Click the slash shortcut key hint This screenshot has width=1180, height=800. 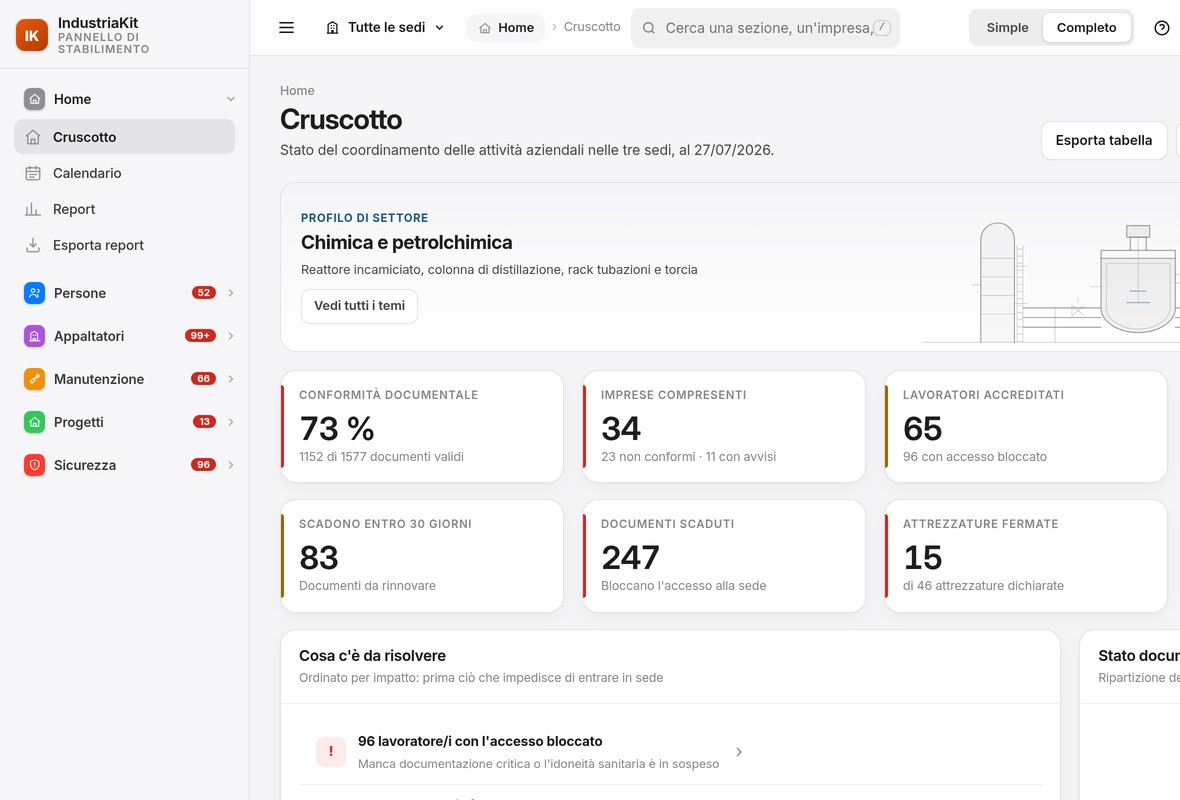[x=882, y=28]
